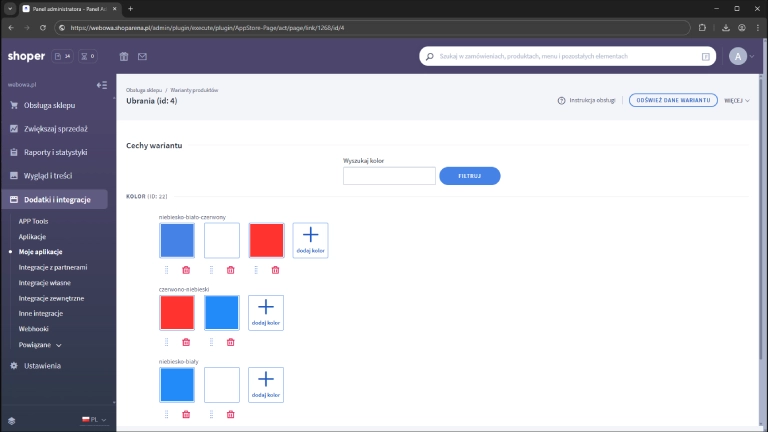Screen dimensions: 768x432
Task: Open the user avatar account menu
Action: click(740, 57)
